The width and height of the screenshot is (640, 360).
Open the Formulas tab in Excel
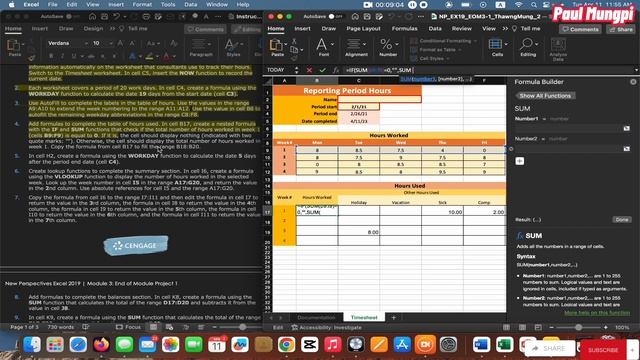[x=404, y=29]
